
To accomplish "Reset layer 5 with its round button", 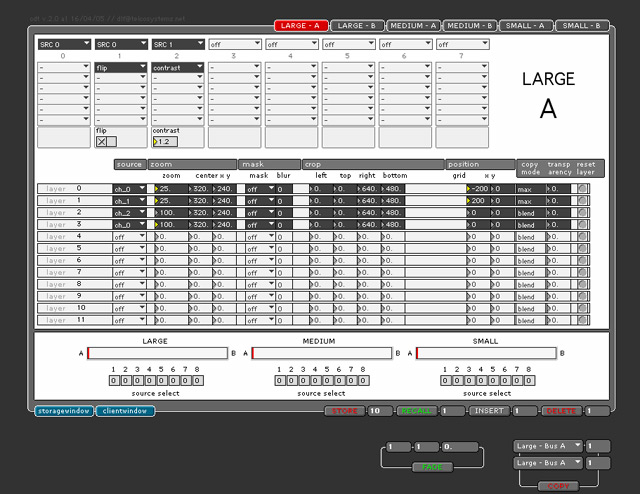I will click(x=582, y=248).
